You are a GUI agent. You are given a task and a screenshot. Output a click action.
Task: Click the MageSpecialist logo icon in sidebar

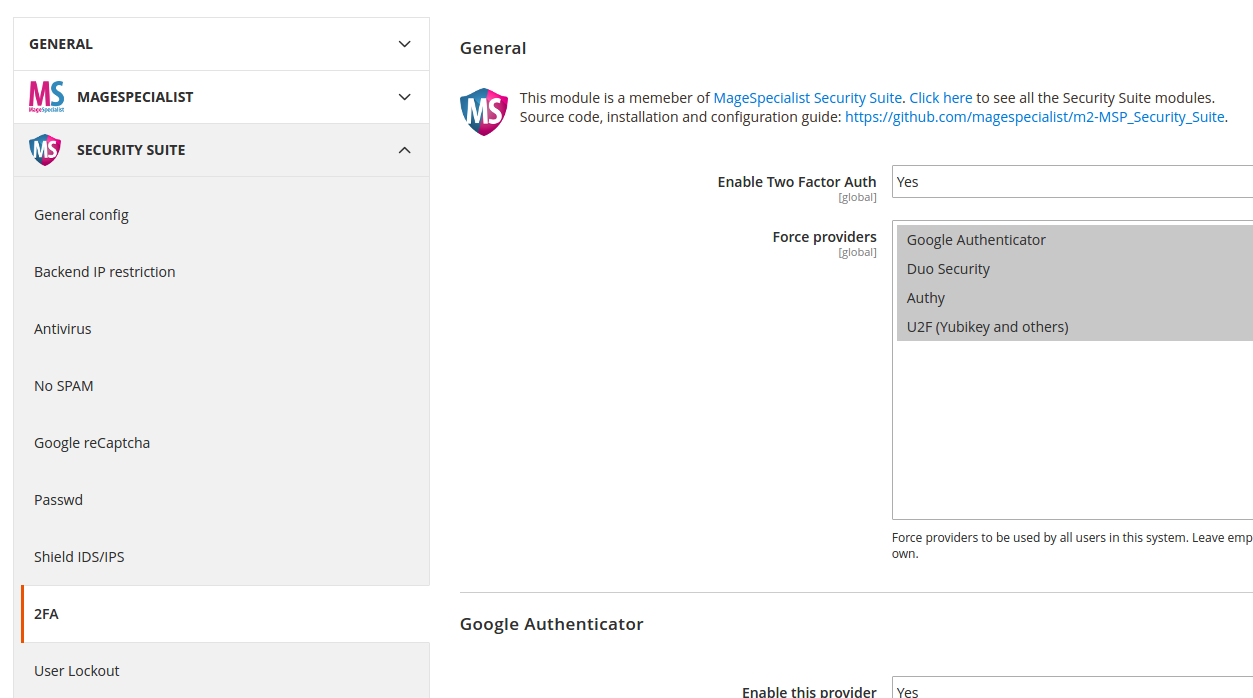[46, 97]
